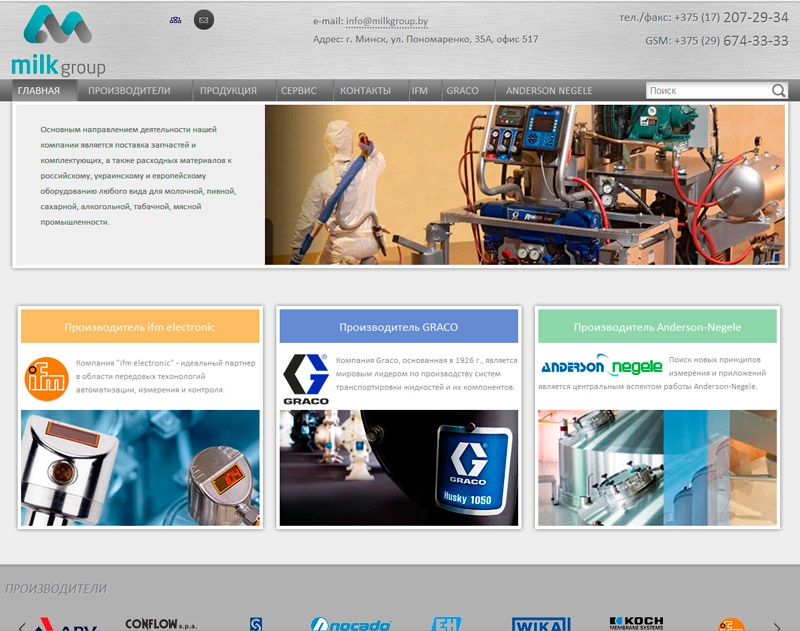
Task: Click the company activity intro paragraph
Action: 138,175
